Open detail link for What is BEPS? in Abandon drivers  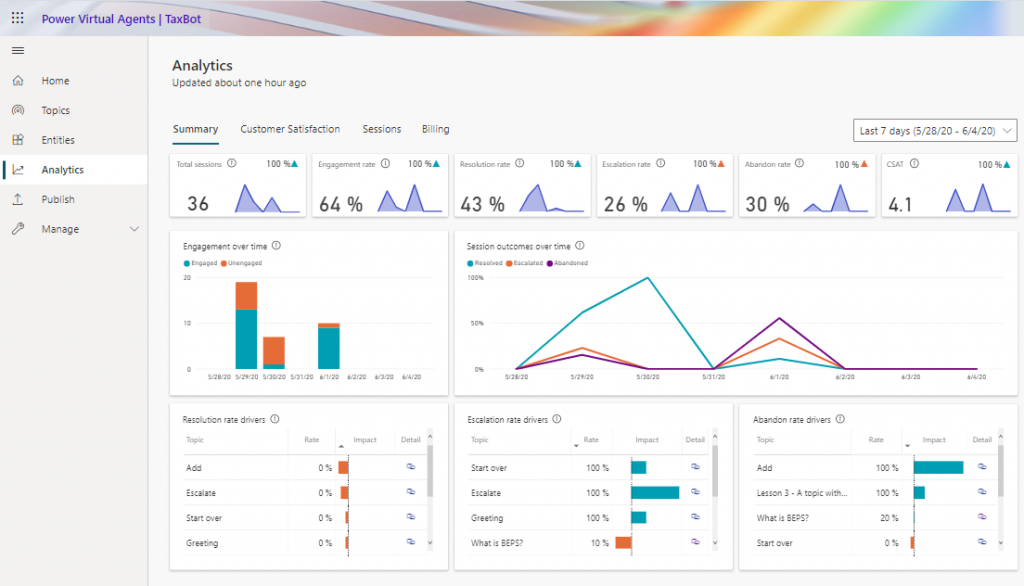[x=982, y=517]
